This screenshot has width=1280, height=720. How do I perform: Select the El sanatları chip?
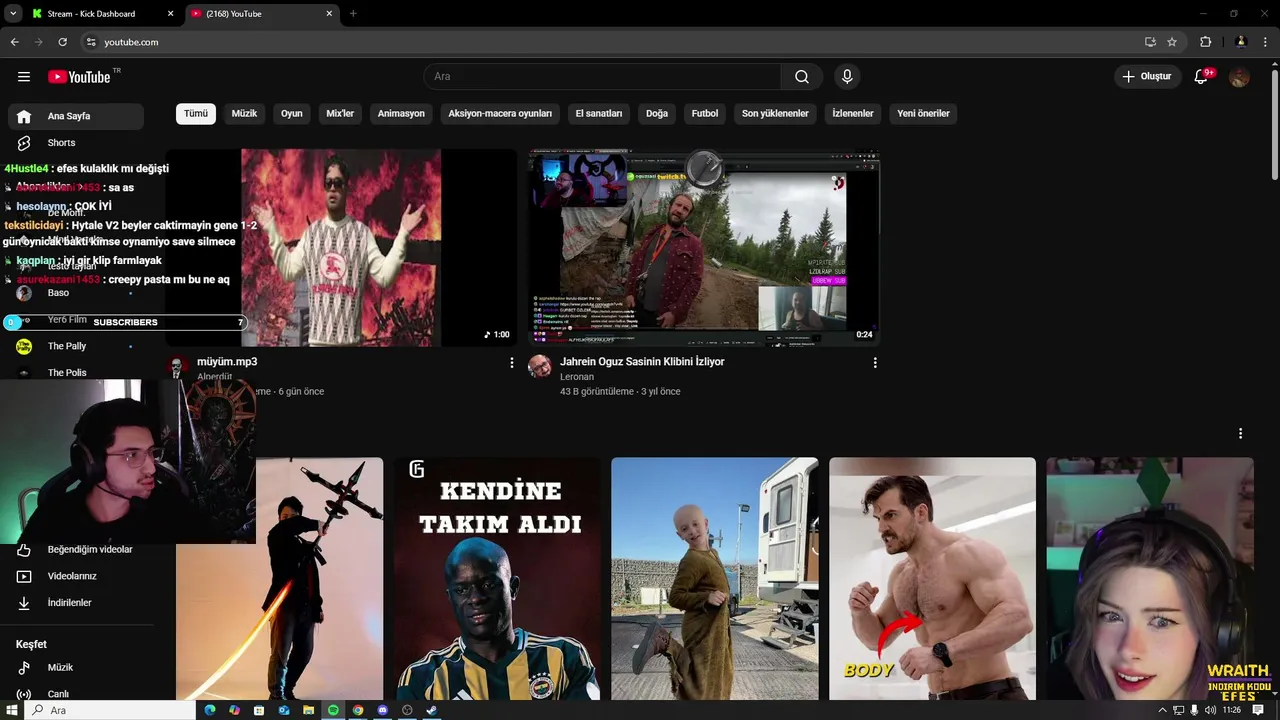(x=599, y=113)
